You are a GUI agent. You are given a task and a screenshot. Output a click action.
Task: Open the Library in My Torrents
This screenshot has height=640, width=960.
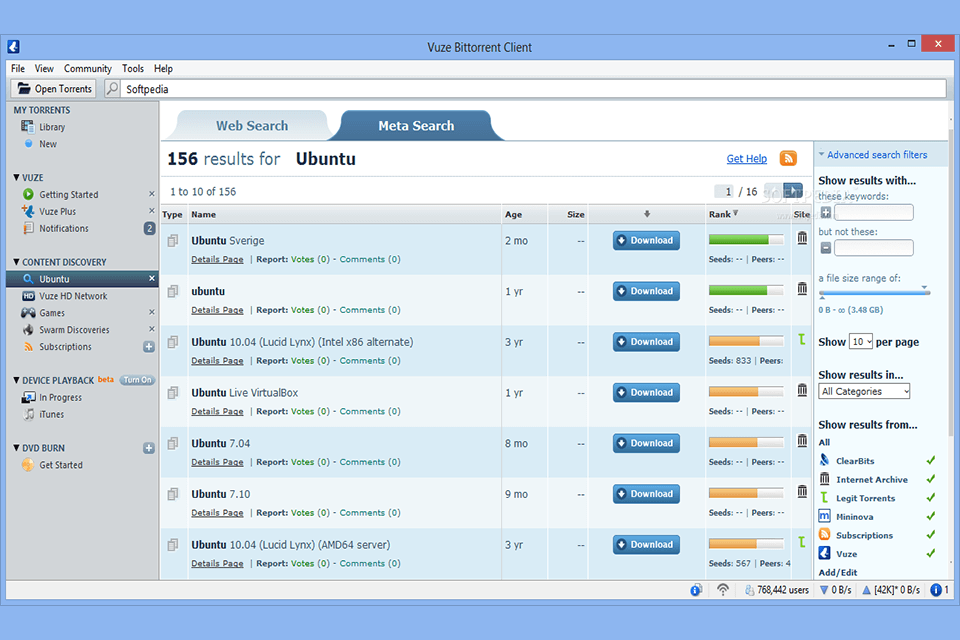(x=51, y=127)
